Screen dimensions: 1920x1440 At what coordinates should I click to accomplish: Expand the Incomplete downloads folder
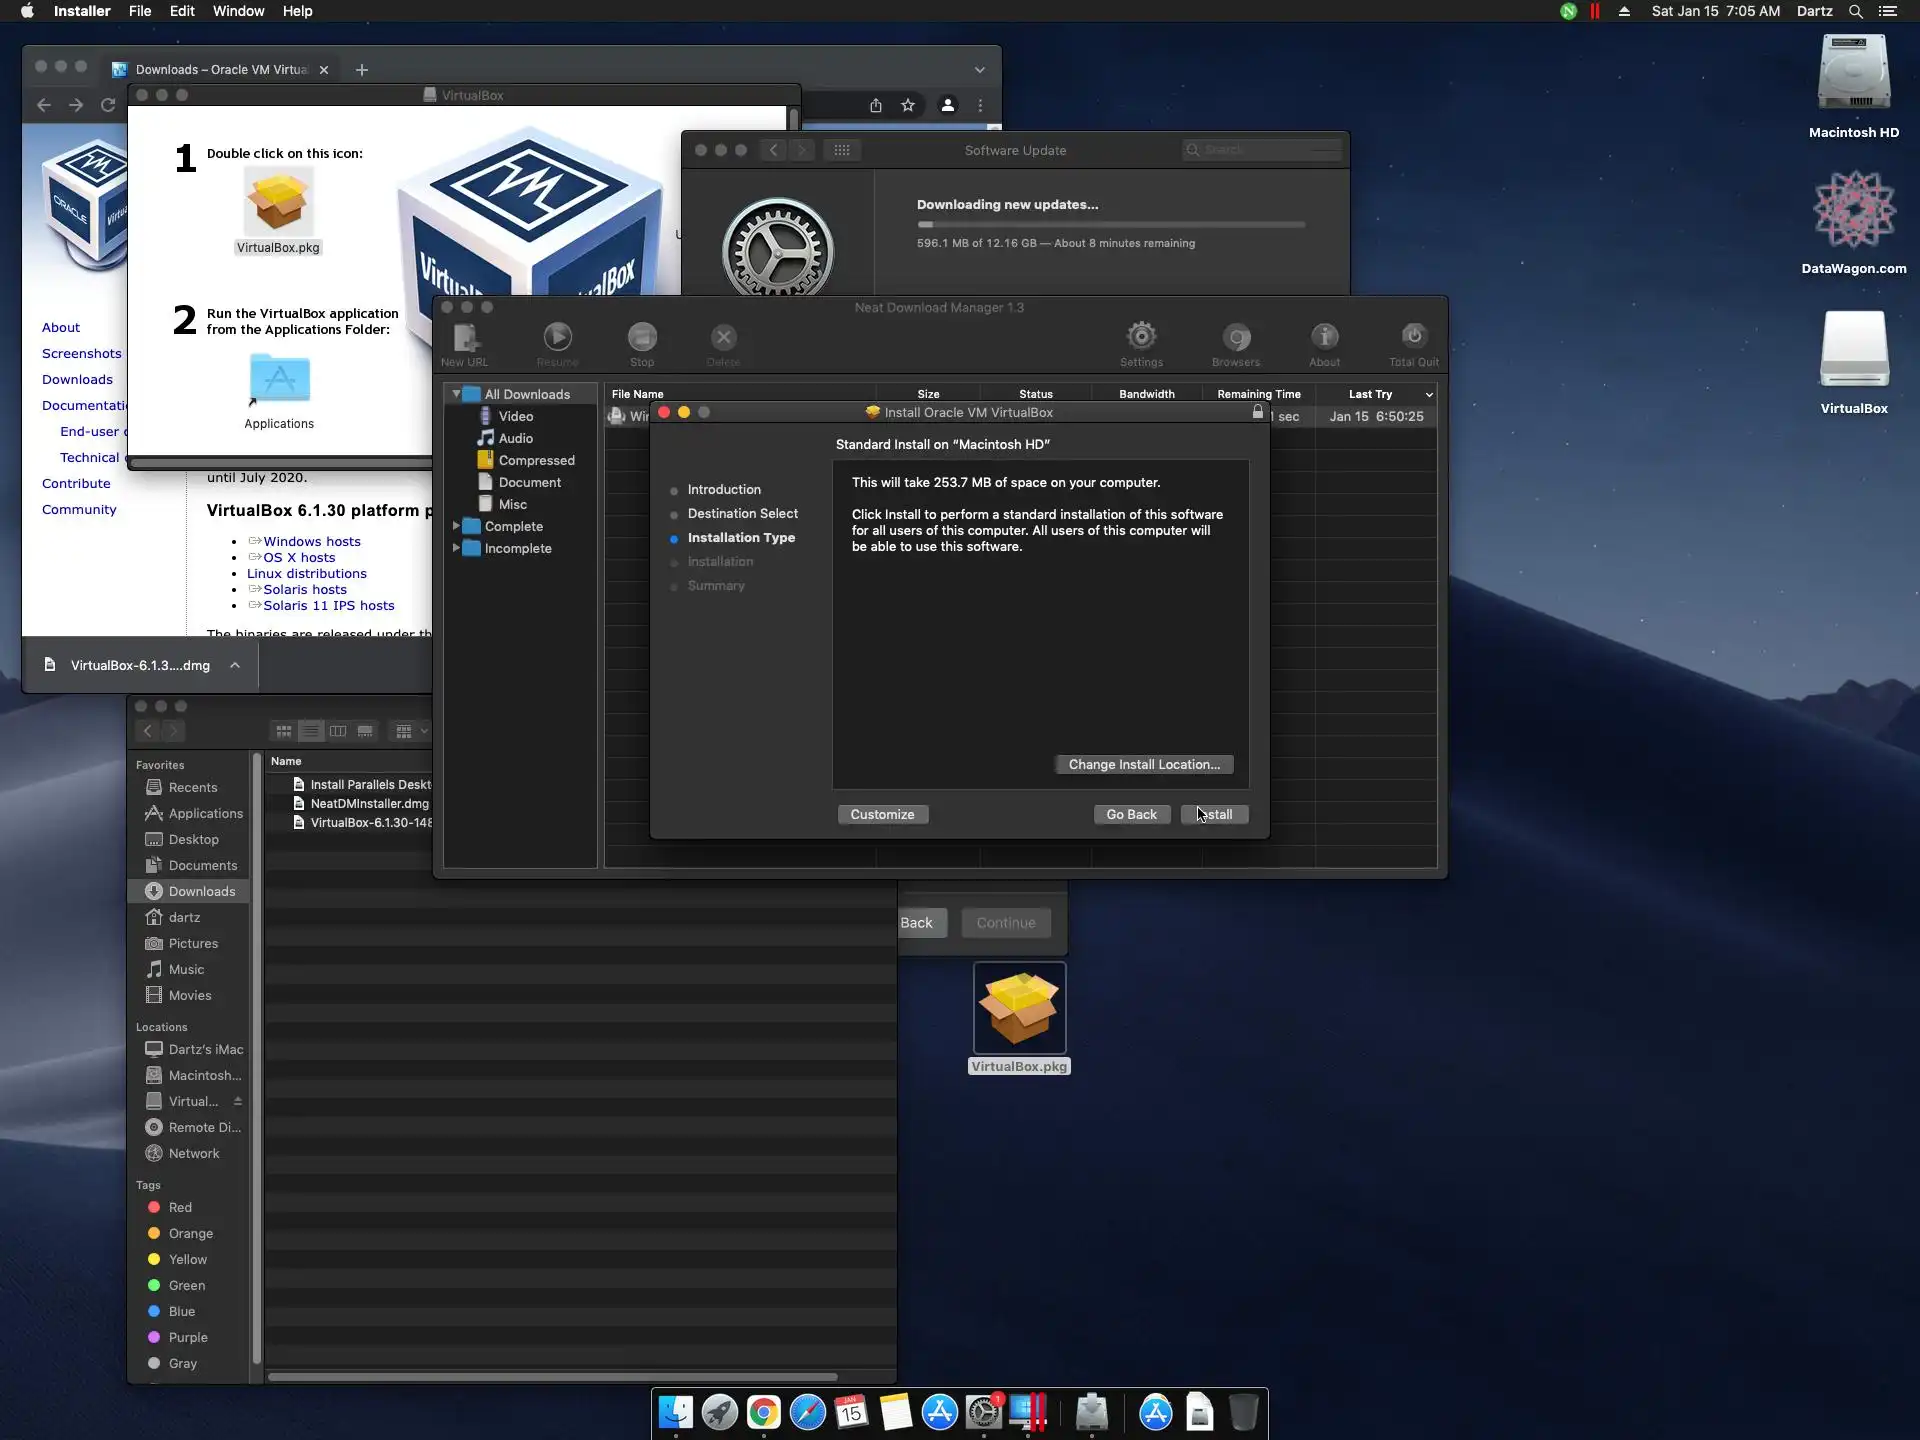pyautogui.click(x=456, y=548)
